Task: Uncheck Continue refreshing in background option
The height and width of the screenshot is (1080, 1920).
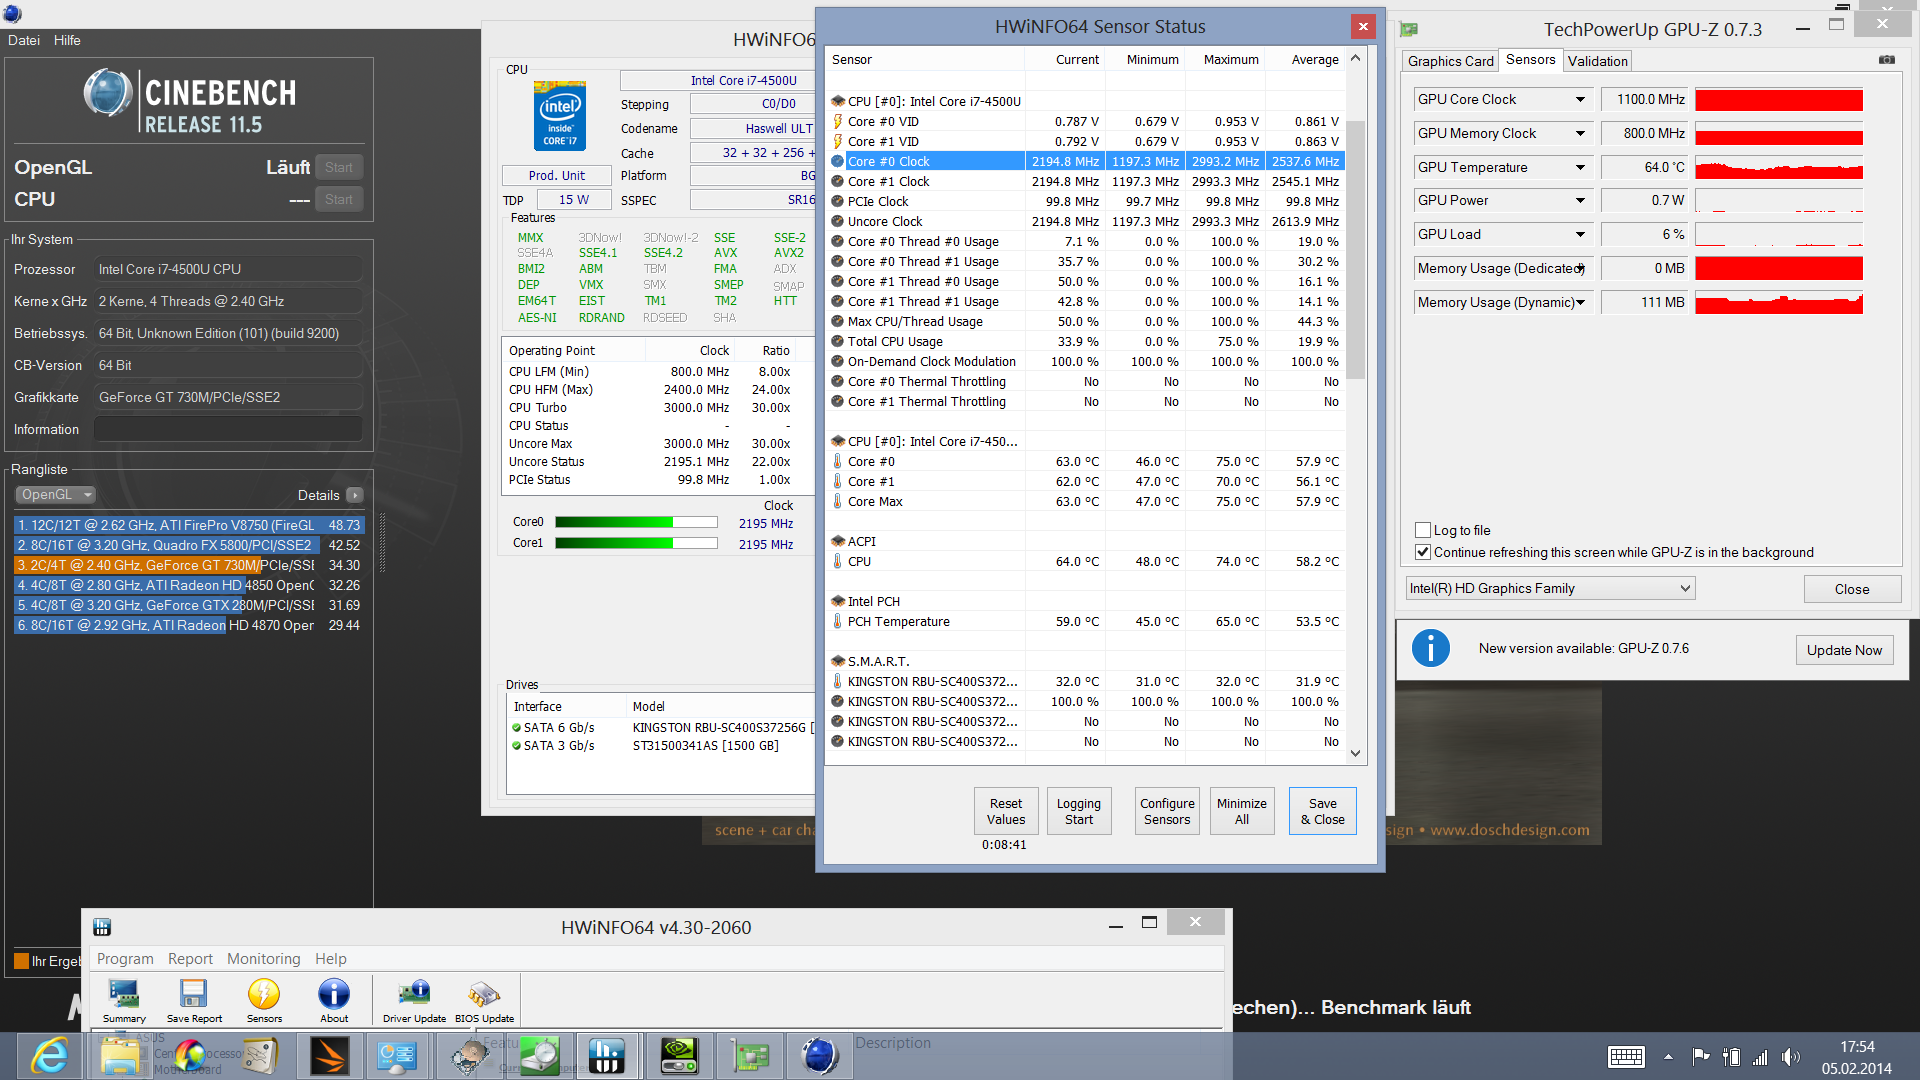Action: 1423,552
